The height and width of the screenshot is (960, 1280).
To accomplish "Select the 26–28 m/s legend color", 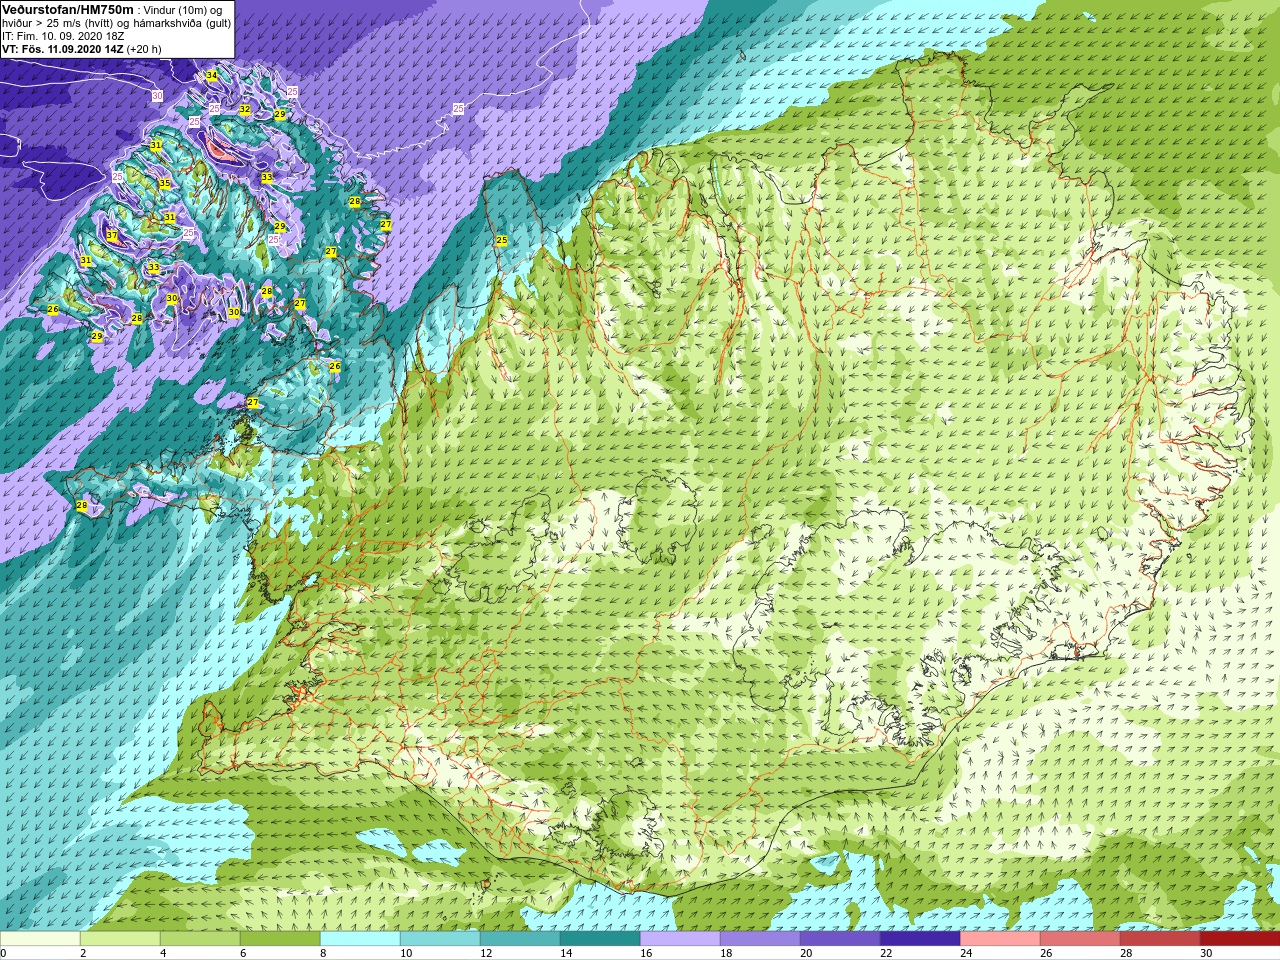I will click(x=1080, y=939).
